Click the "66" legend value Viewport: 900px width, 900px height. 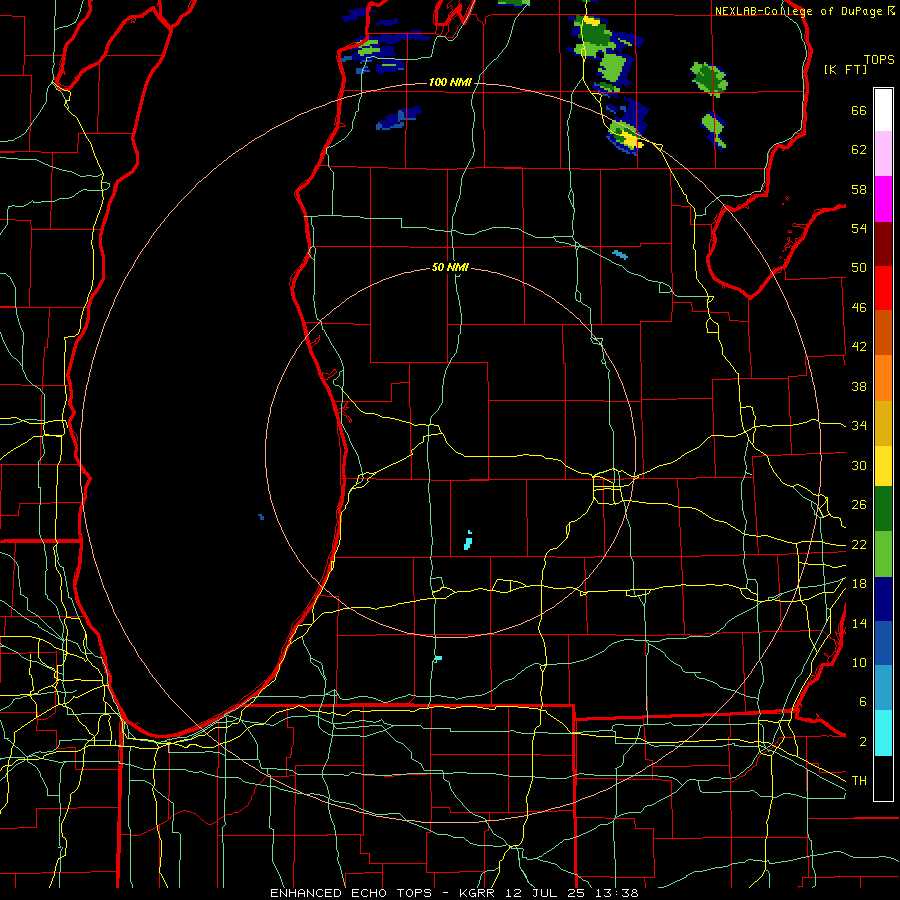coord(859,111)
